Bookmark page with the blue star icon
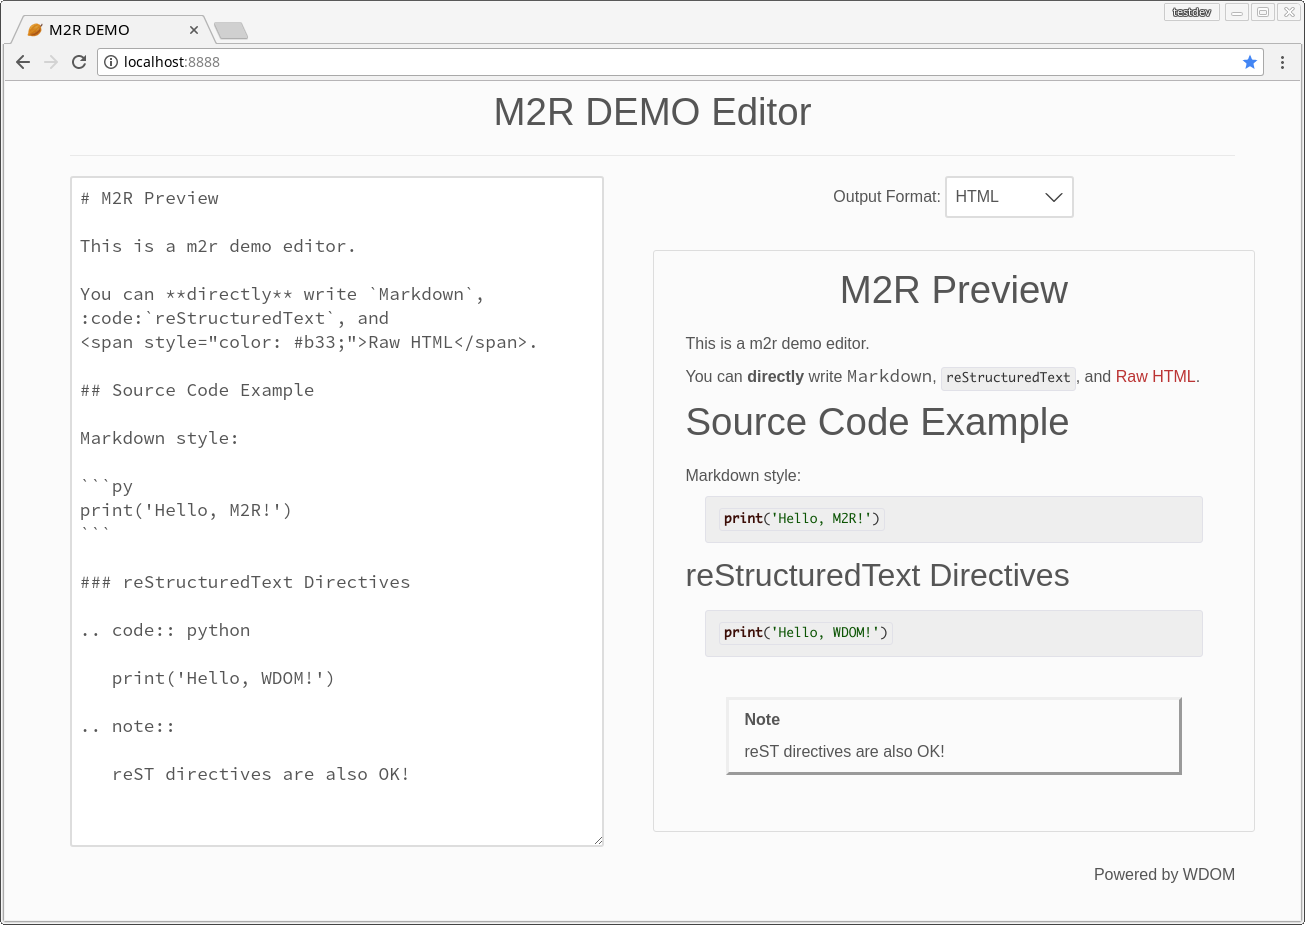Viewport: 1305px width, 925px height. pos(1250,62)
